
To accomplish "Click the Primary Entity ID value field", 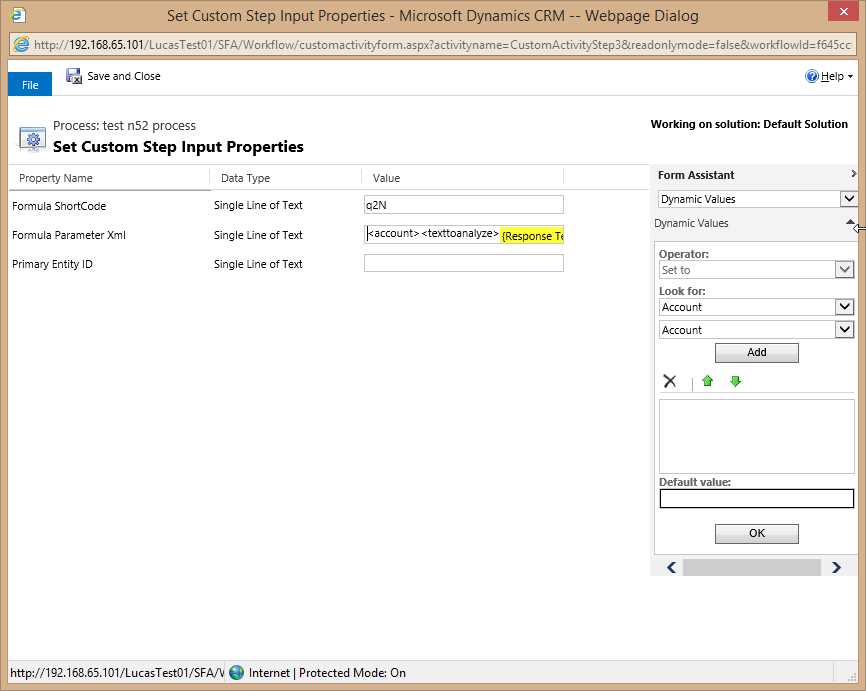I will (x=464, y=263).
